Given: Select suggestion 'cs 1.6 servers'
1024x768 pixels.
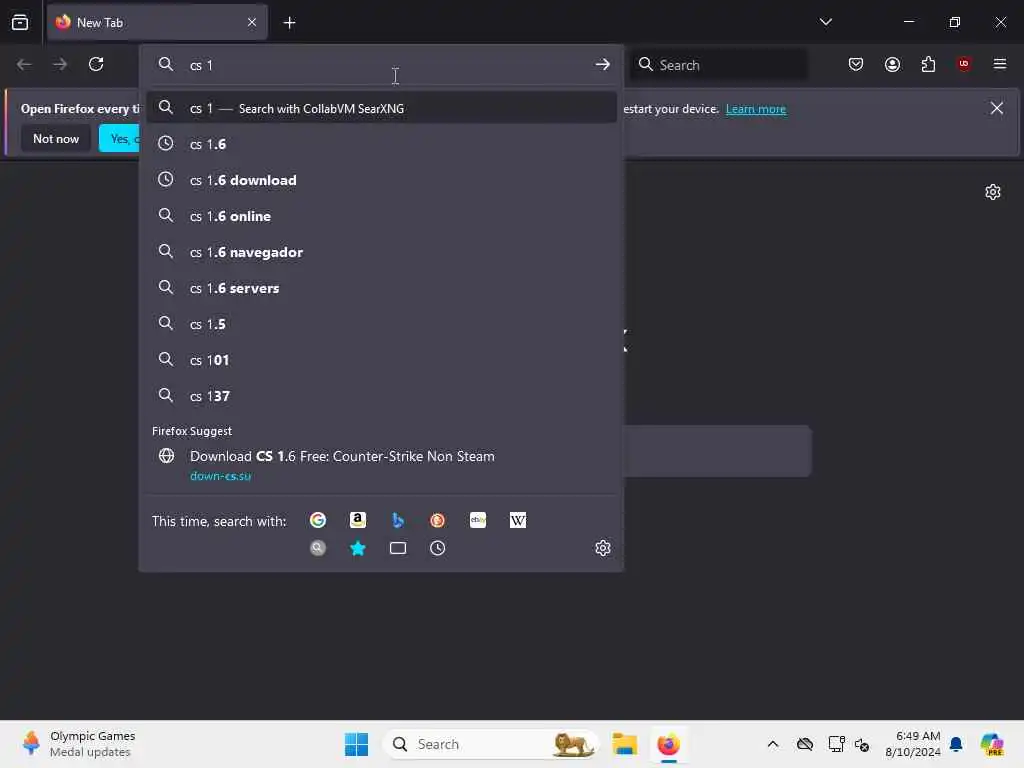Looking at the screenshot, I should [381, 288].
